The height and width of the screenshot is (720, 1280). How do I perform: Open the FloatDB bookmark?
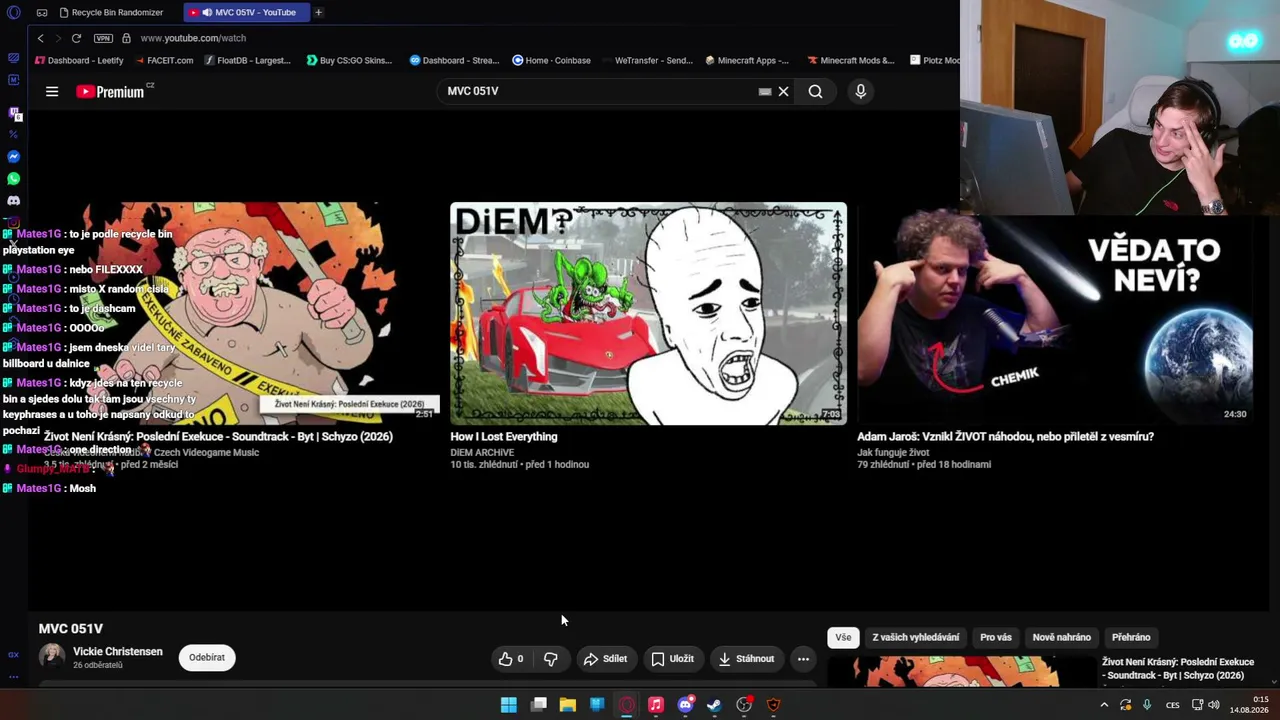pyautogui.click(x=247, y=60)
